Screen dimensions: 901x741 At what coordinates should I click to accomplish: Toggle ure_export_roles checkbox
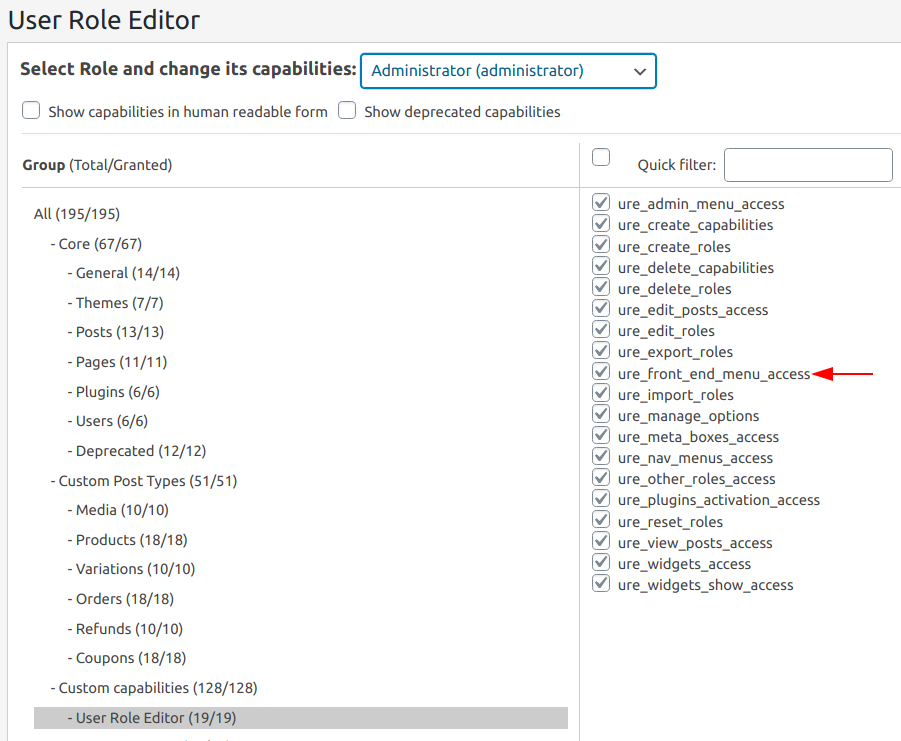coord(601,350)
